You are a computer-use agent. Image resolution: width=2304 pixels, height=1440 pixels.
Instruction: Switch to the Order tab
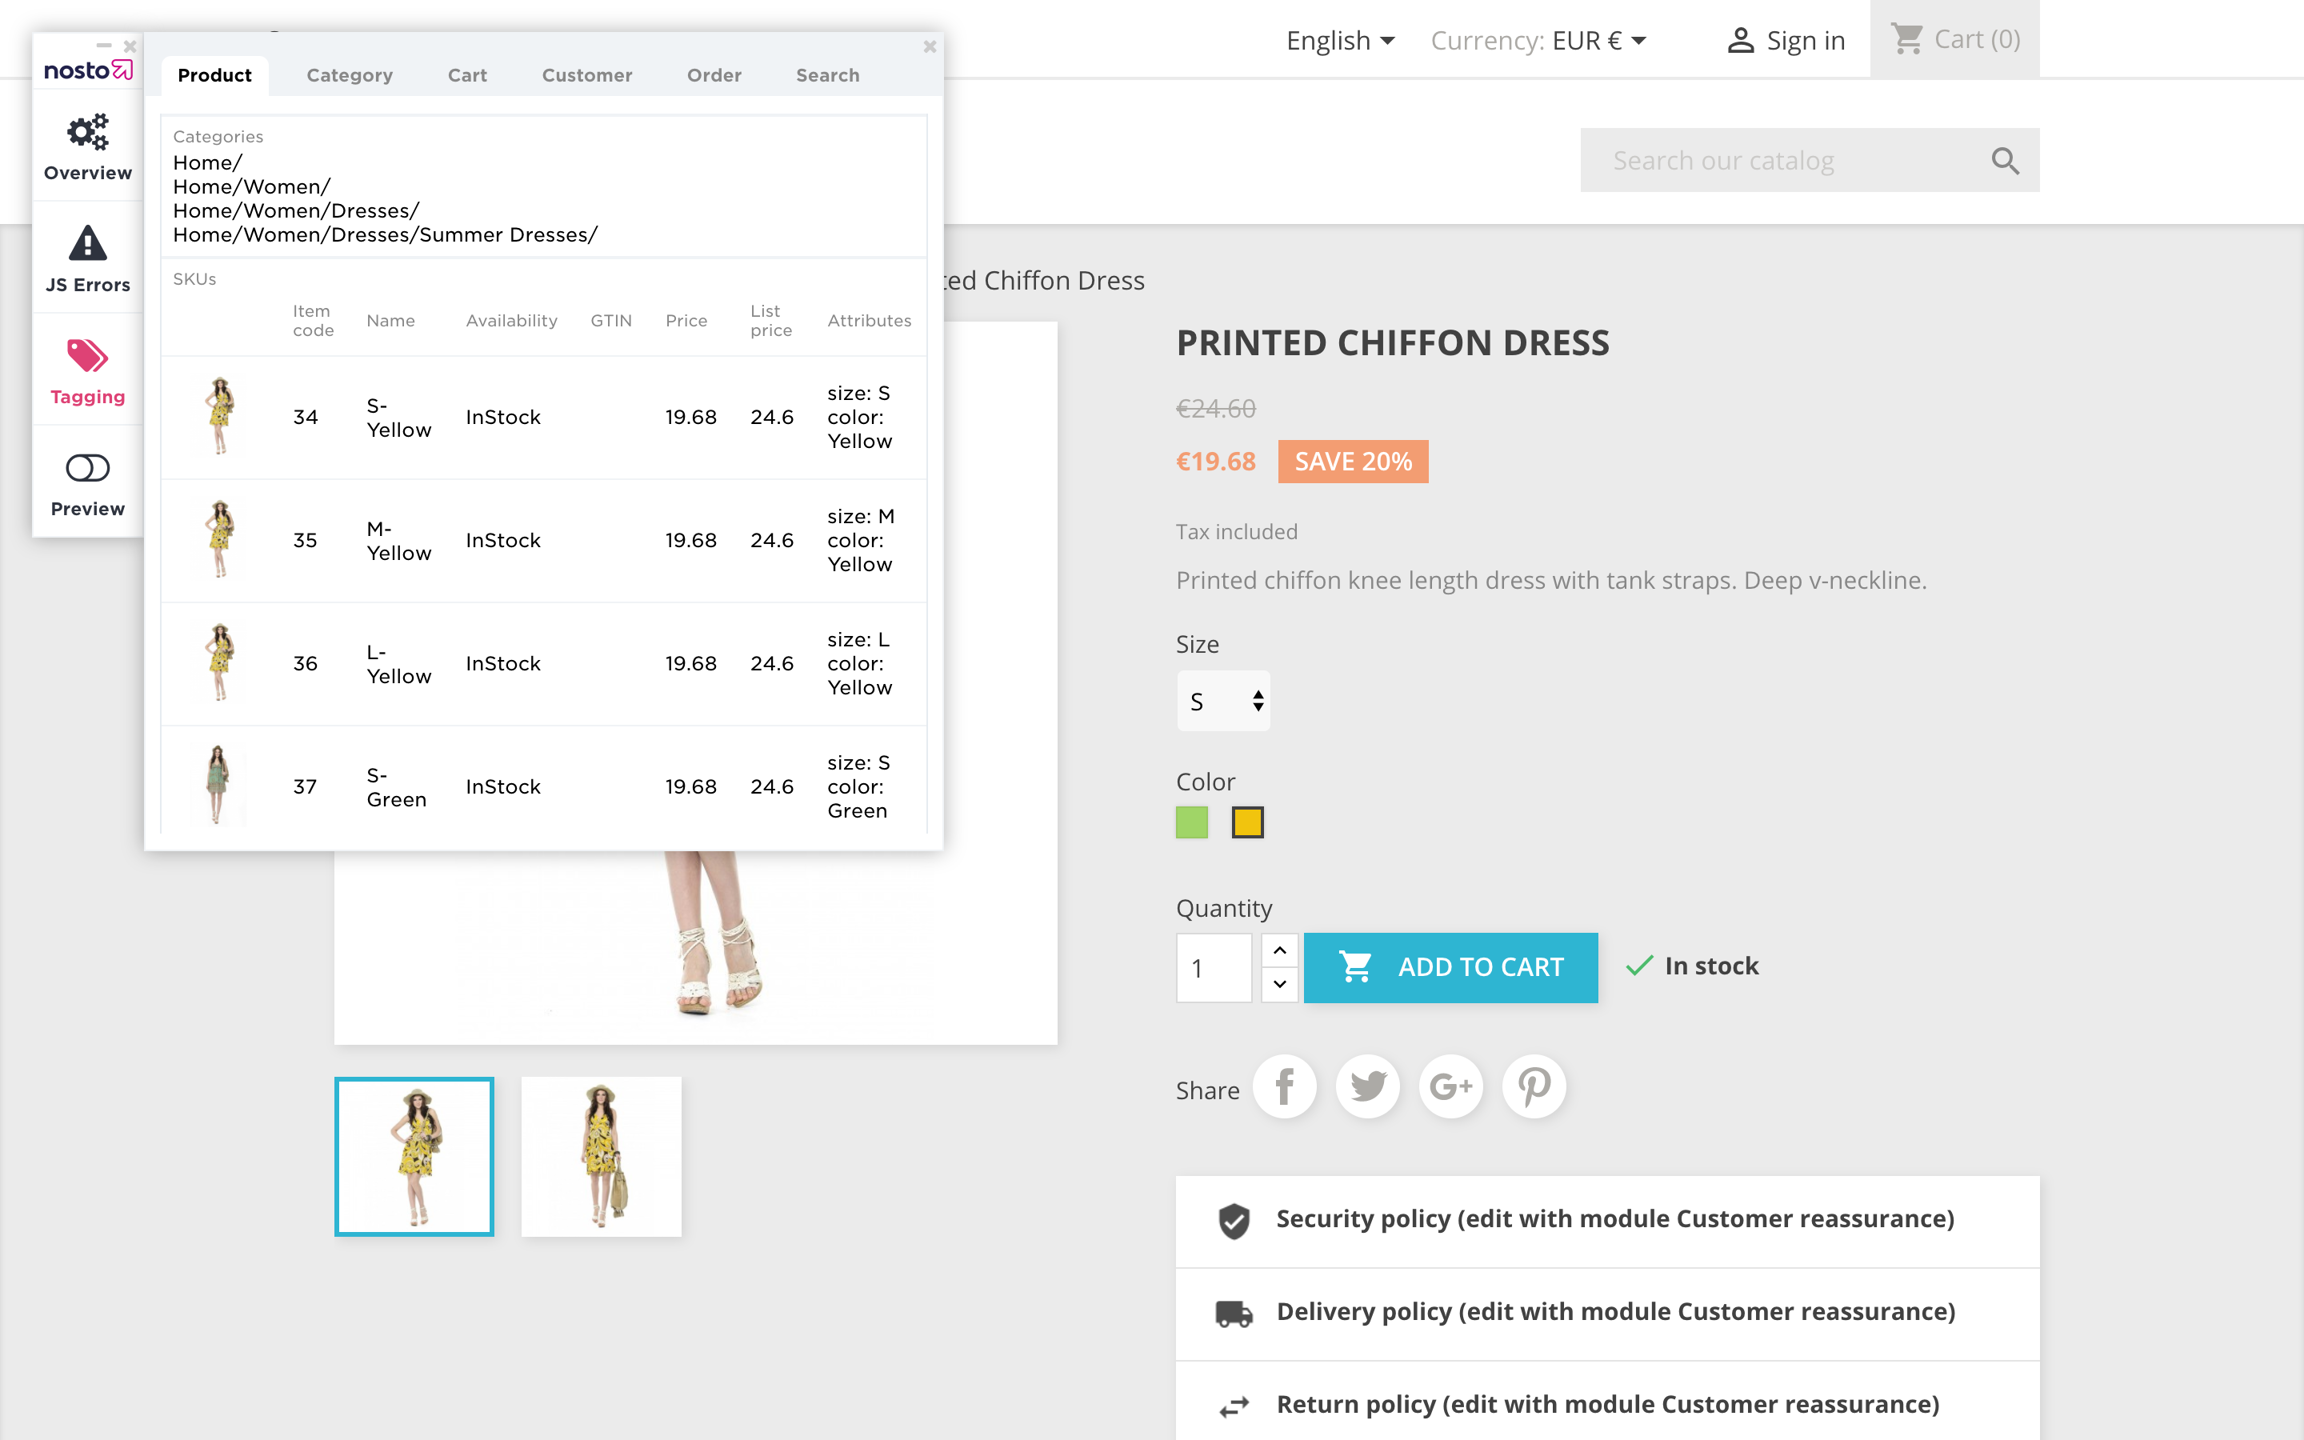pos(713,75)
